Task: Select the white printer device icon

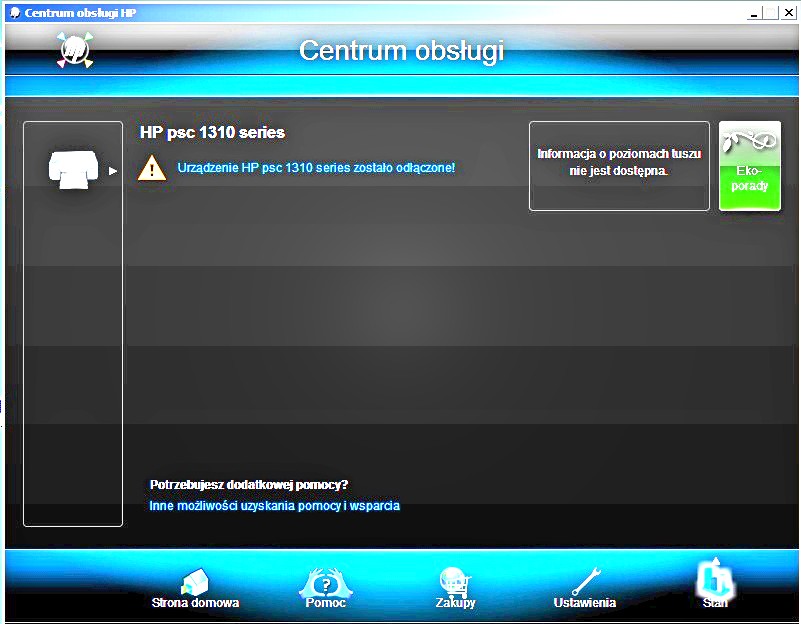Action: tap(75, 170)
